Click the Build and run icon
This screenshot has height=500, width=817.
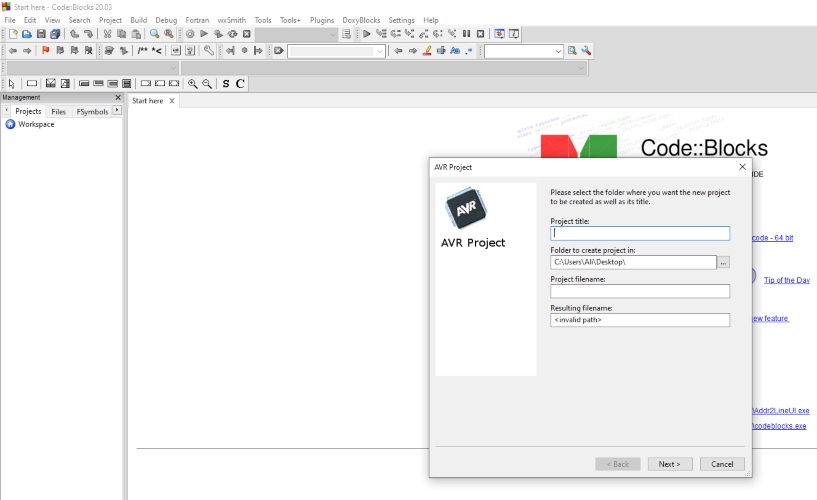tap(218, 34)
